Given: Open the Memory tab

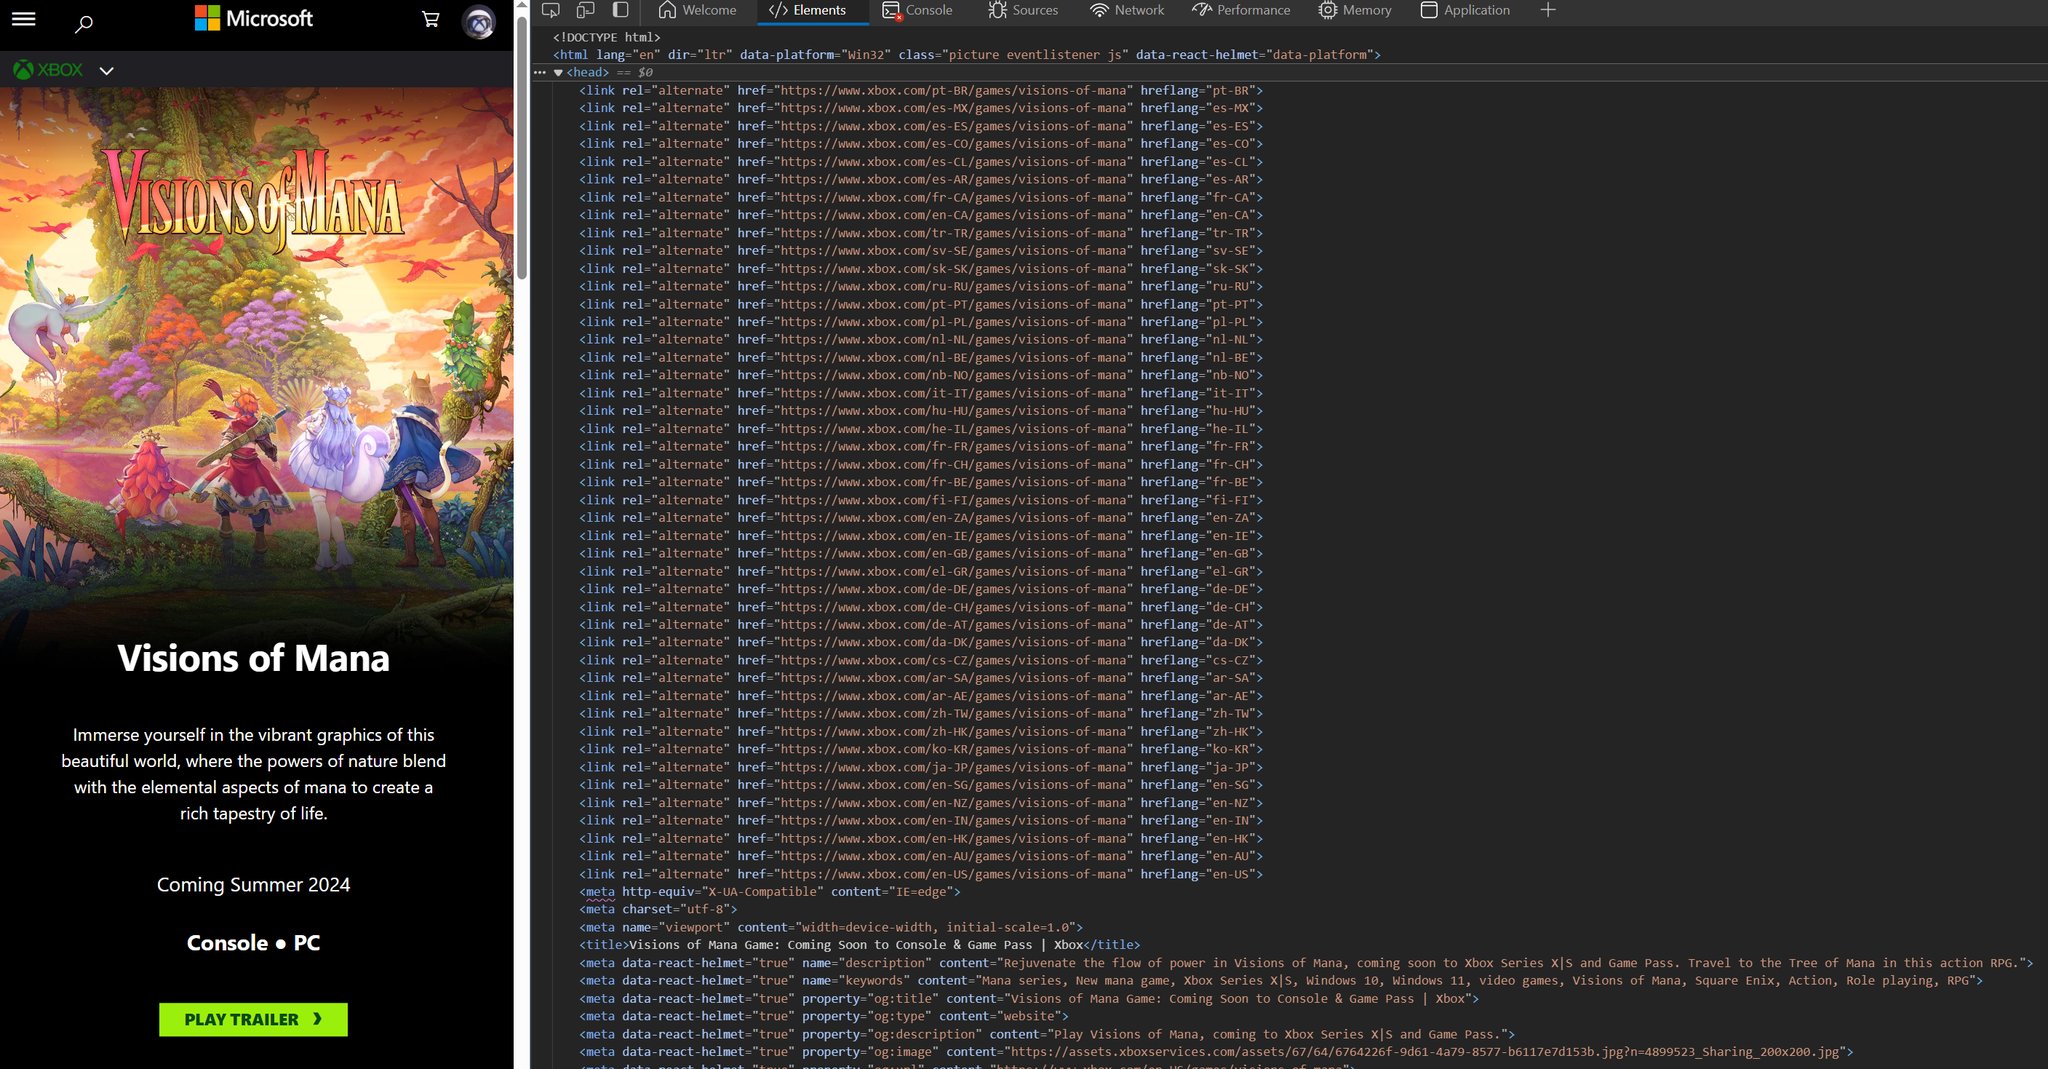Looking at the screenshot, I should point(1355,10).
